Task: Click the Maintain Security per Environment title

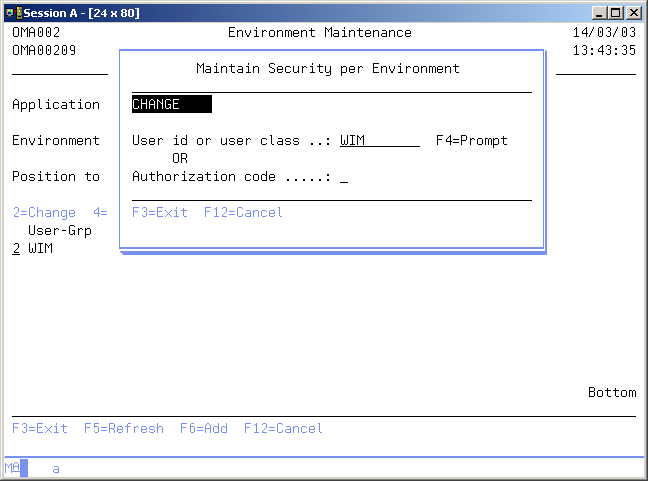Action: pos(328,69)
